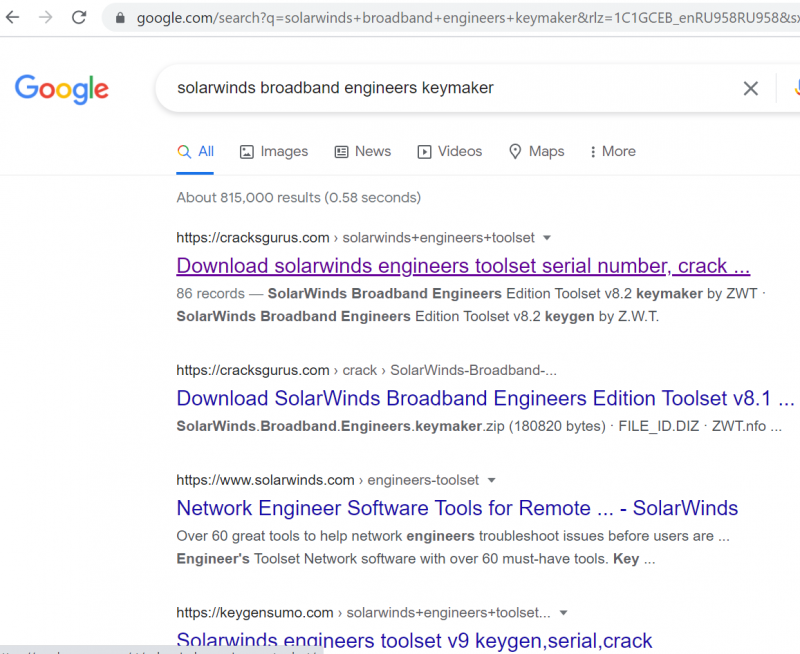Click the padlock icon in the address bar

click(121, 18)
